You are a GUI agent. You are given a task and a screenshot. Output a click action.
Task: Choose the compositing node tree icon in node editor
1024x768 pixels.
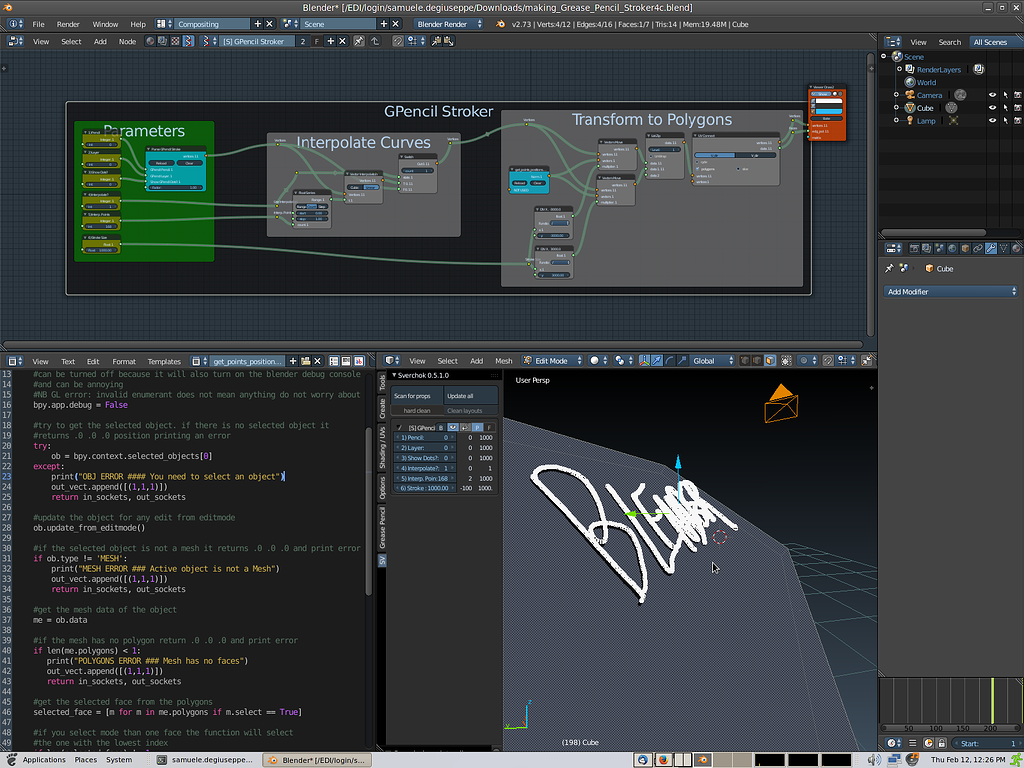point(163,41)
